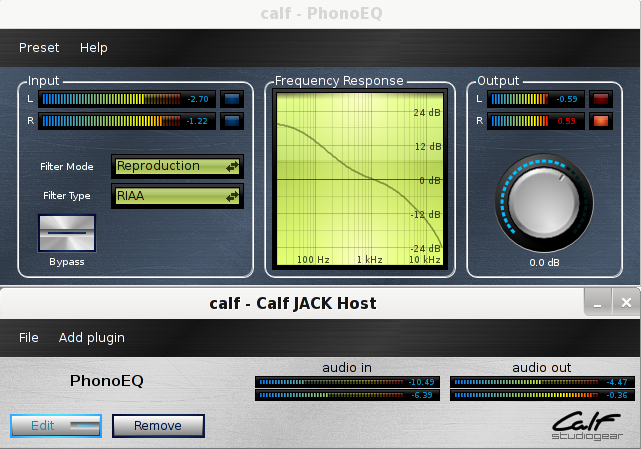The height and width of the screenshot is (449, 641).
Task: Click the Output R clip indicator LED
Action: tap(601, 121)
